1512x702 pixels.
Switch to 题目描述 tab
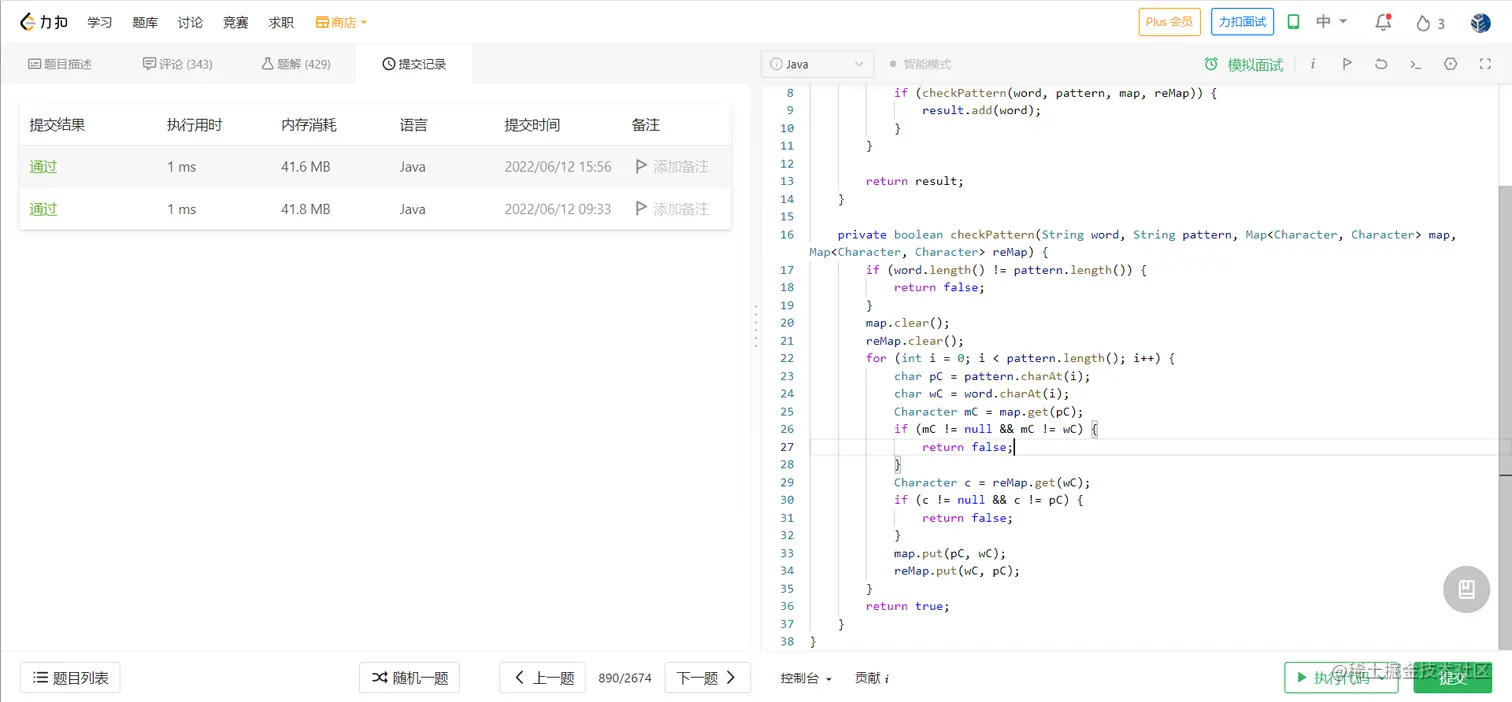coord(59,64)
